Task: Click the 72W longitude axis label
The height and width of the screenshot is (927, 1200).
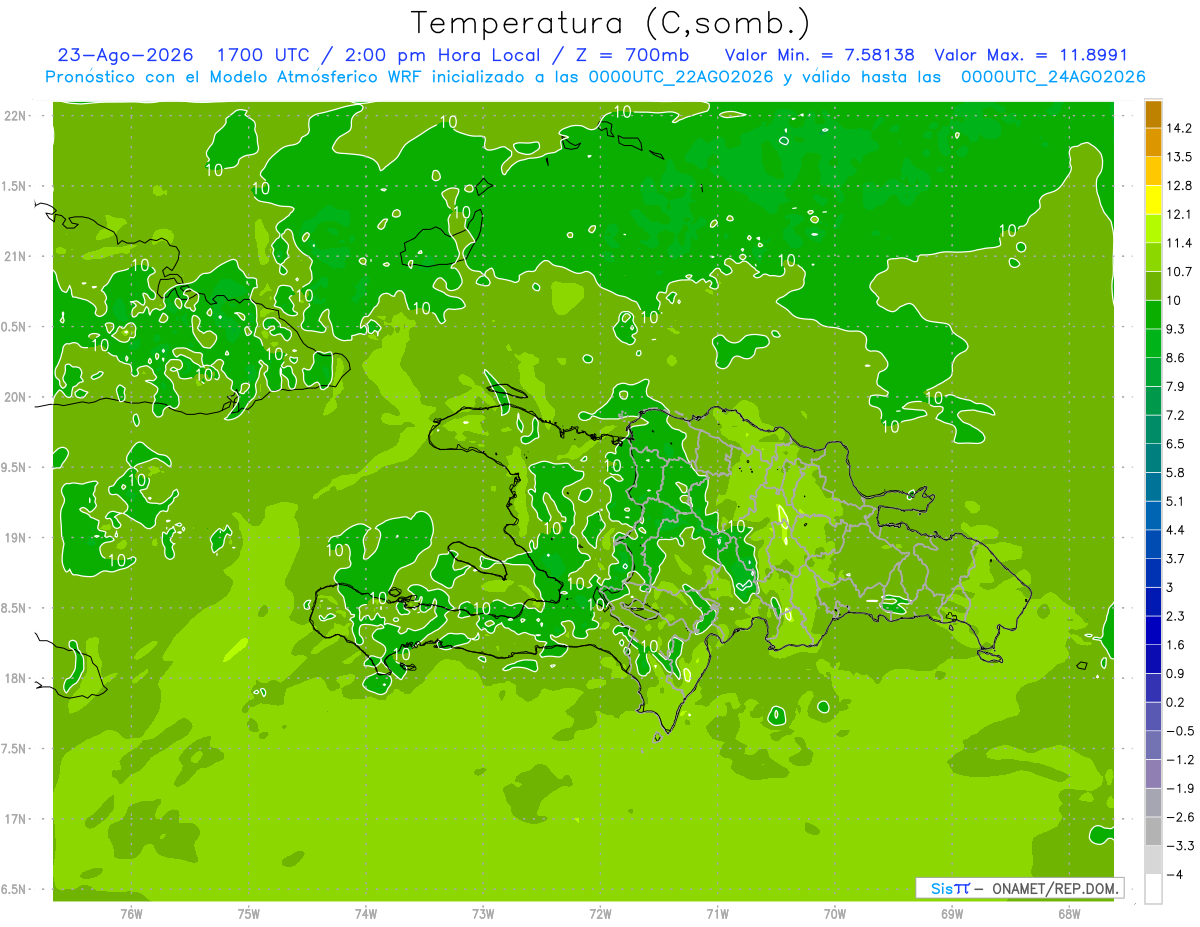Action: click(x=600, y=914)
